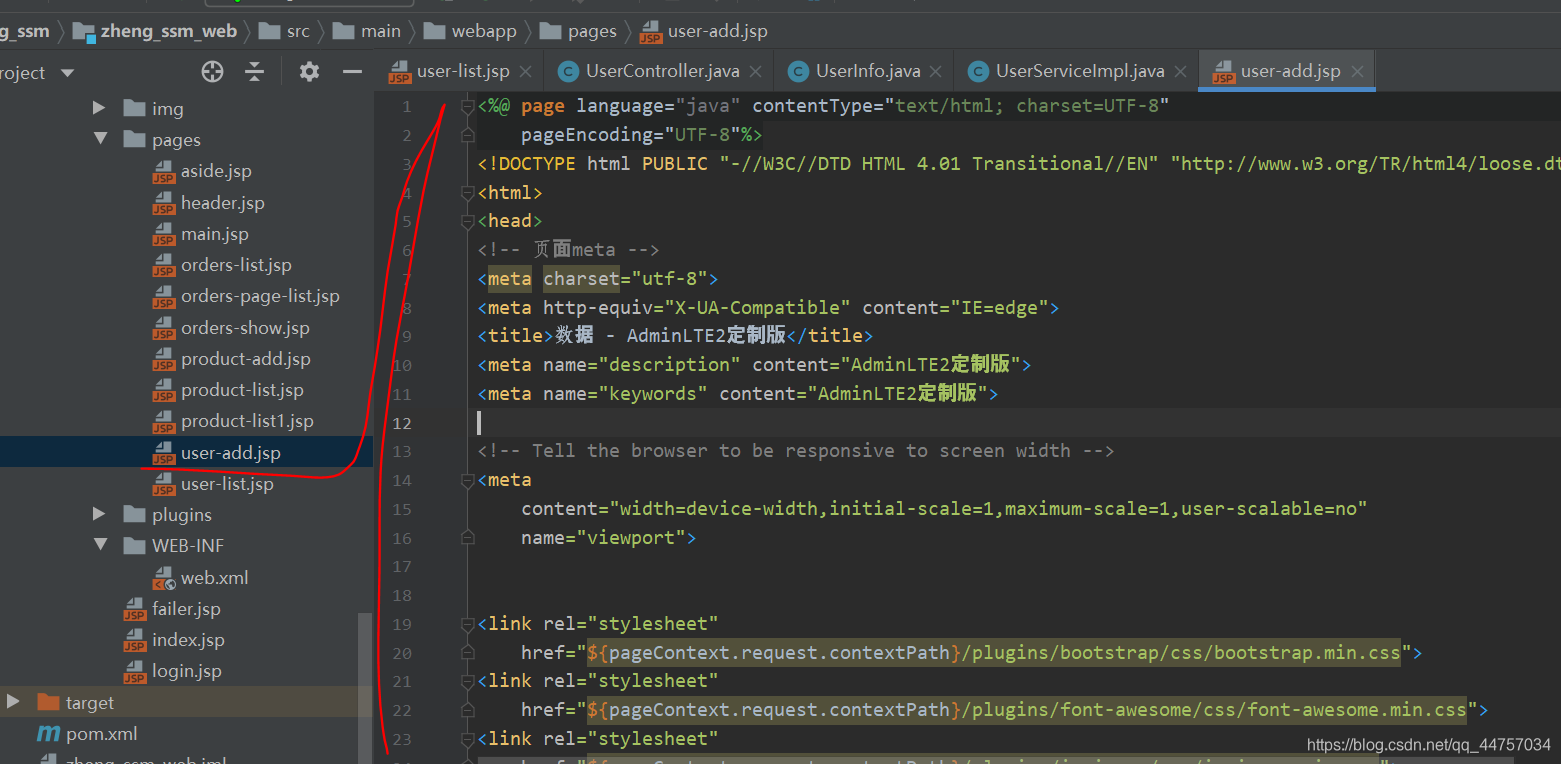Click pages breadcrumb segment

click(592, 31)
